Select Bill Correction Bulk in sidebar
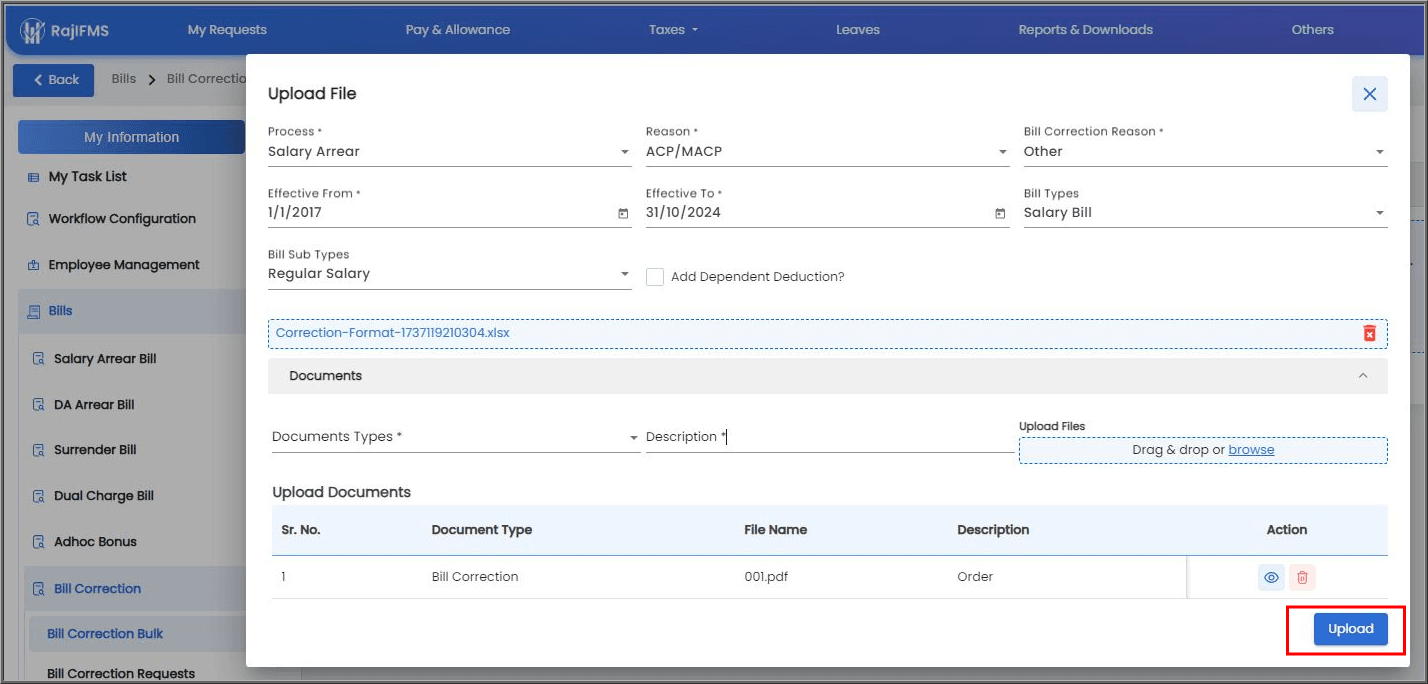This screenshot has height=684, width=1428. (105, 634)
